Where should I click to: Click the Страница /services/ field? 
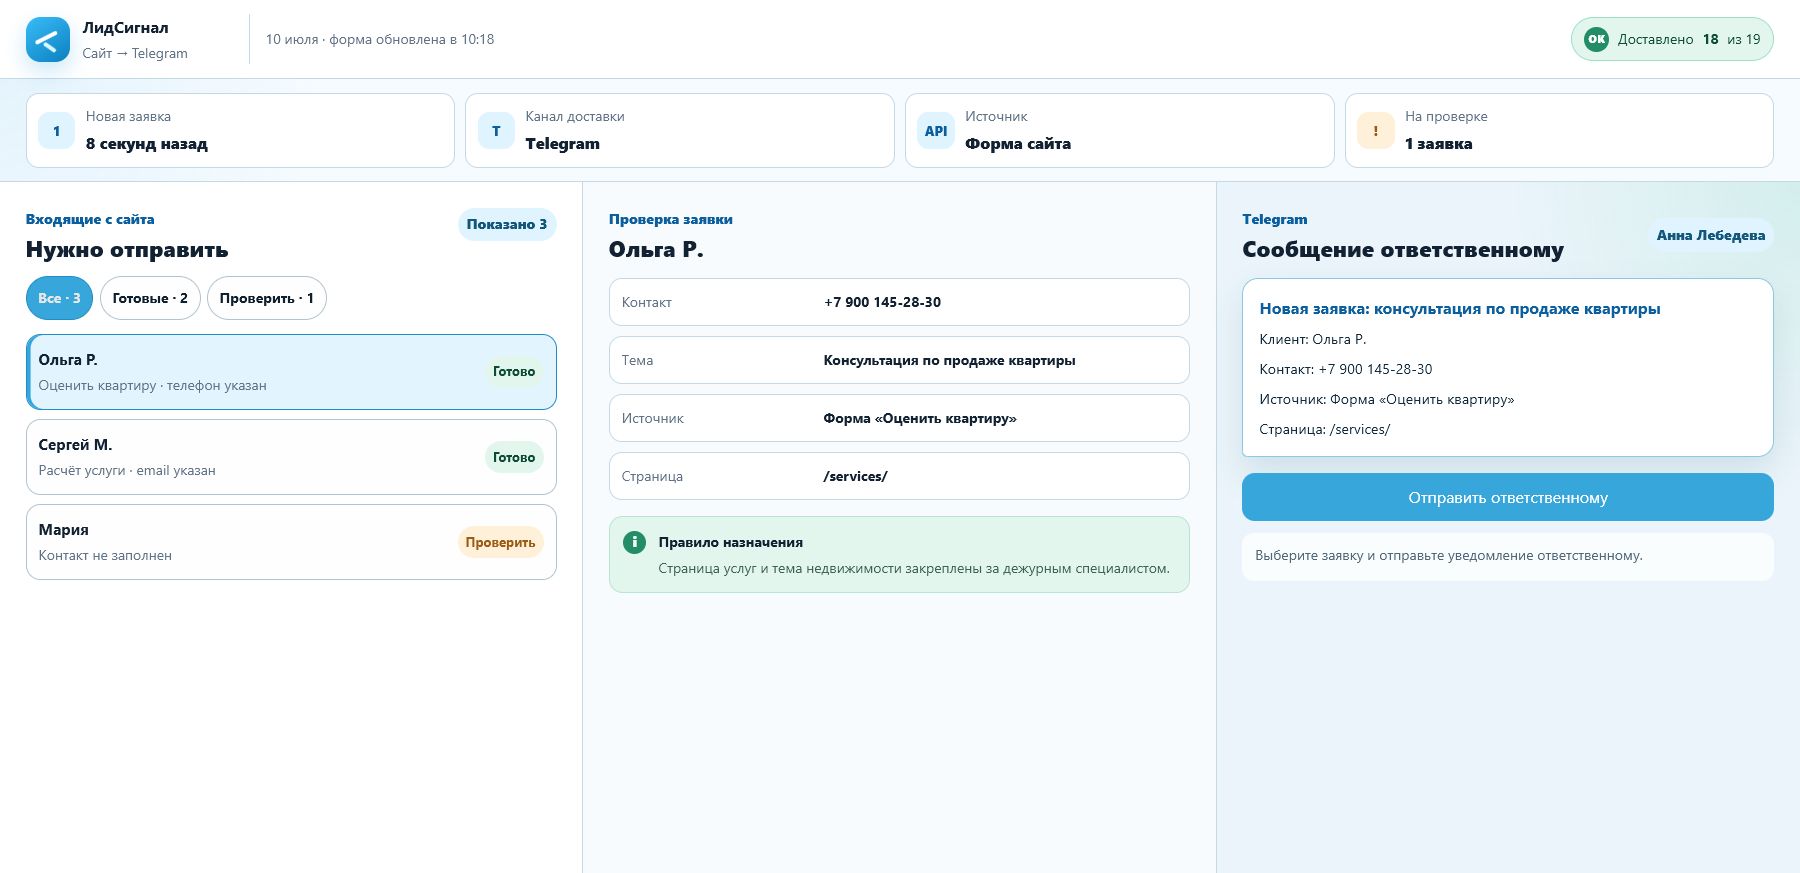pos(899,476)
